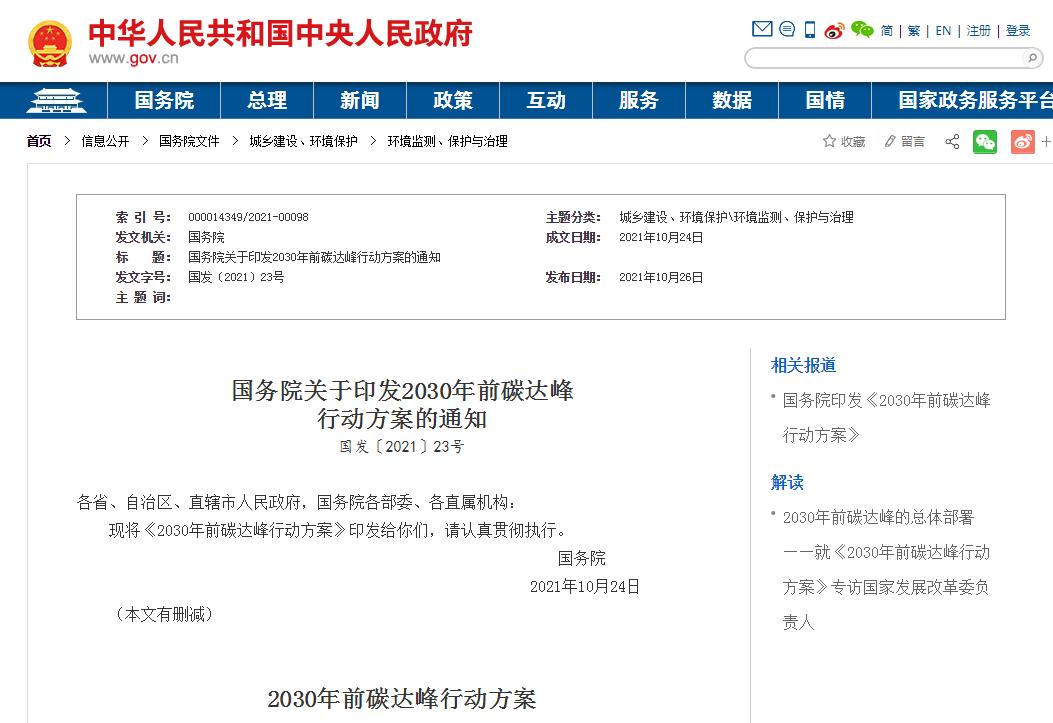Share via green WeChat button
This screenshot has width=1053, height=723.
point(985,142)
